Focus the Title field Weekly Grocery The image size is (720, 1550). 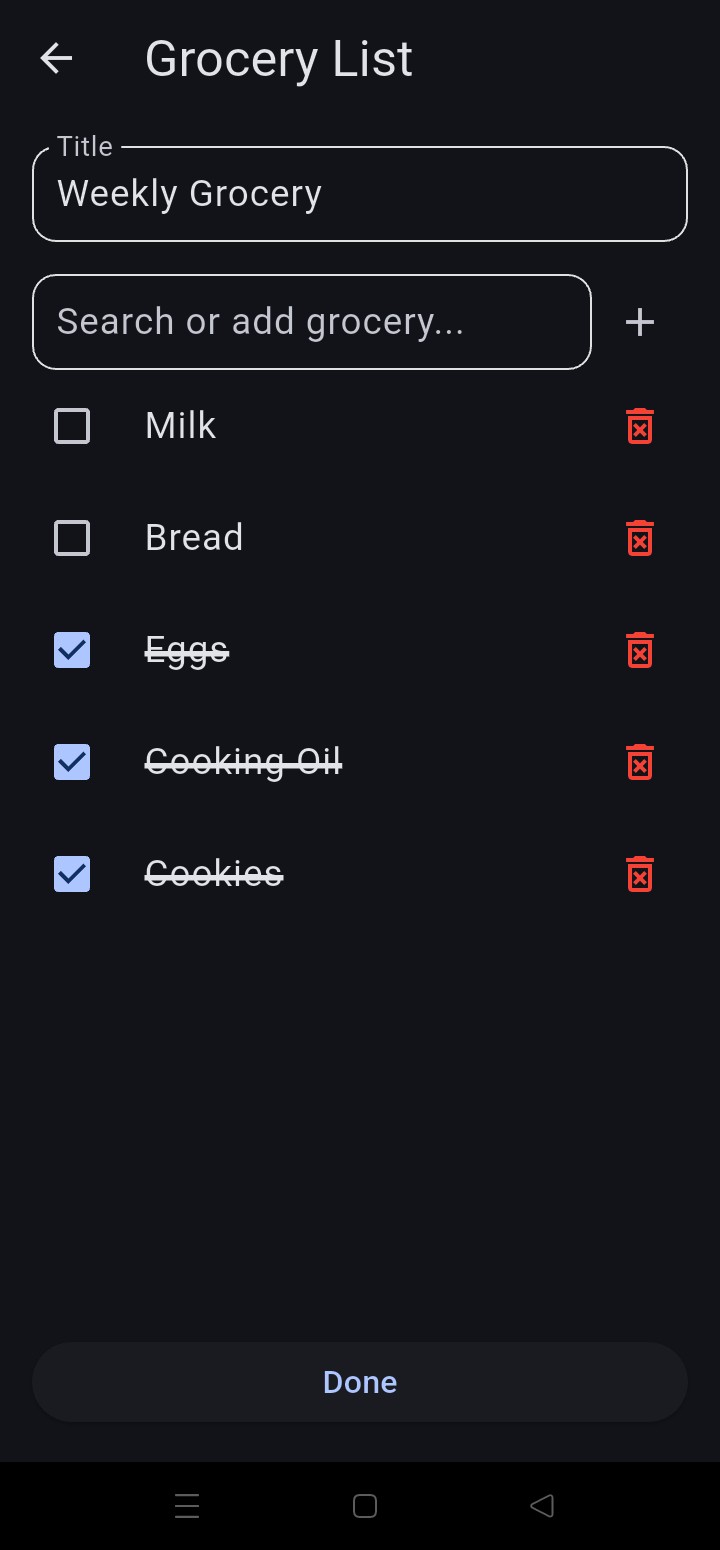pos(360,194)
